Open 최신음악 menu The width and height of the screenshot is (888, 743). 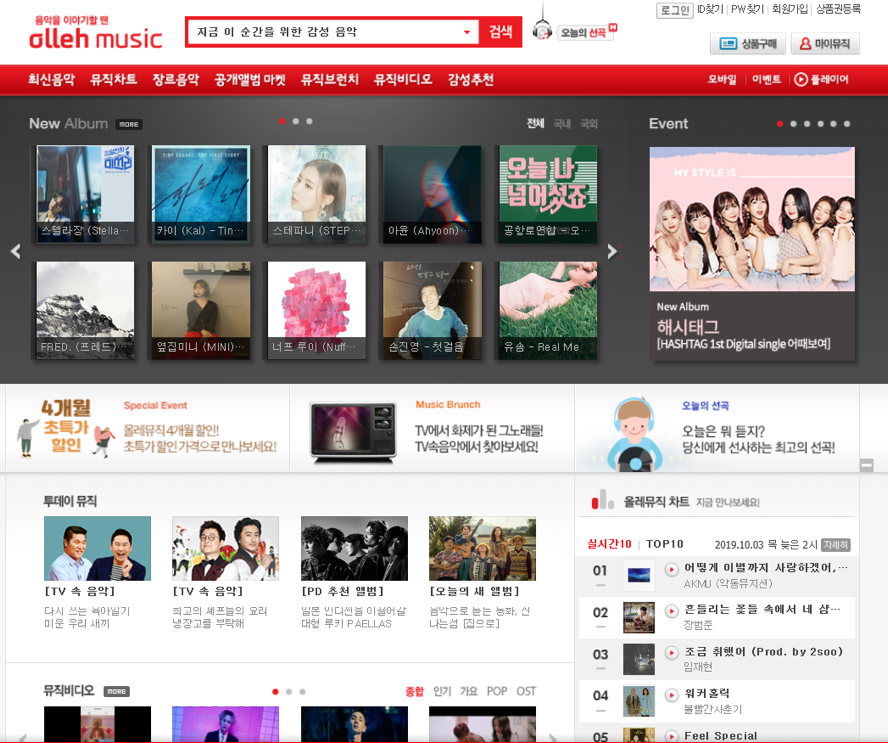pos(52,79)
